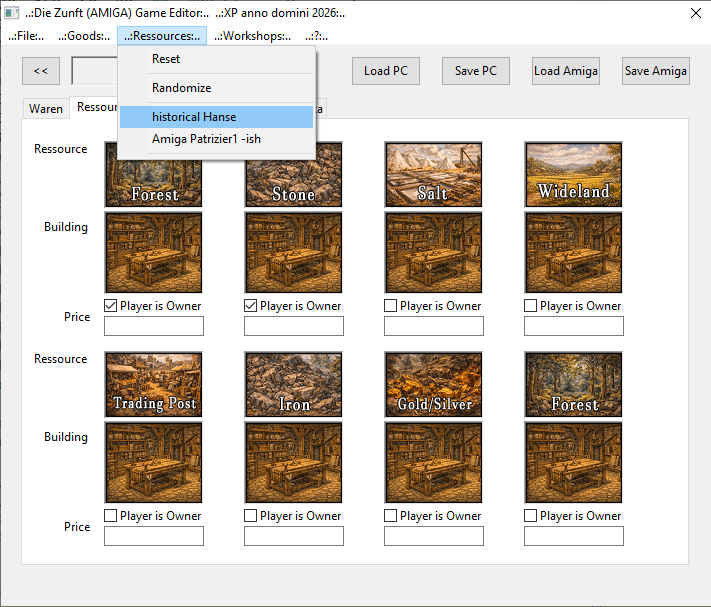Select the Iron resource tile
711x607 pixels.
(x=294, y=384)
